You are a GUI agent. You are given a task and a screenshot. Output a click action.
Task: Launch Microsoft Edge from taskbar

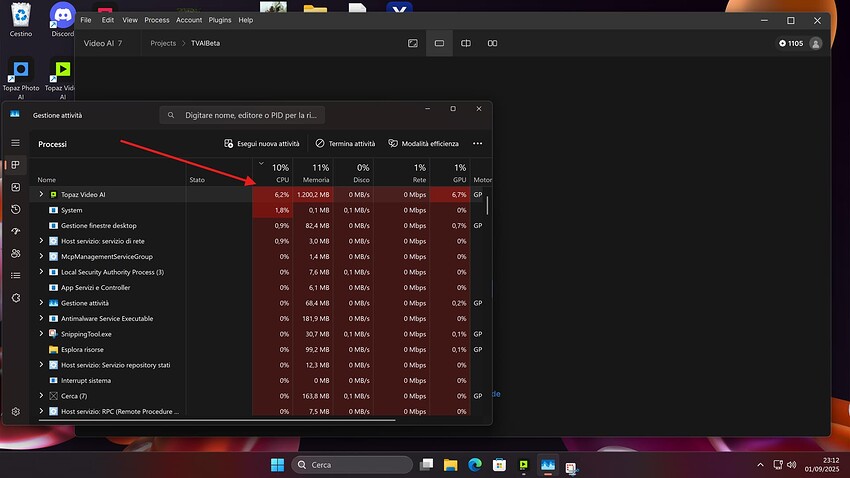click(475, 464)
